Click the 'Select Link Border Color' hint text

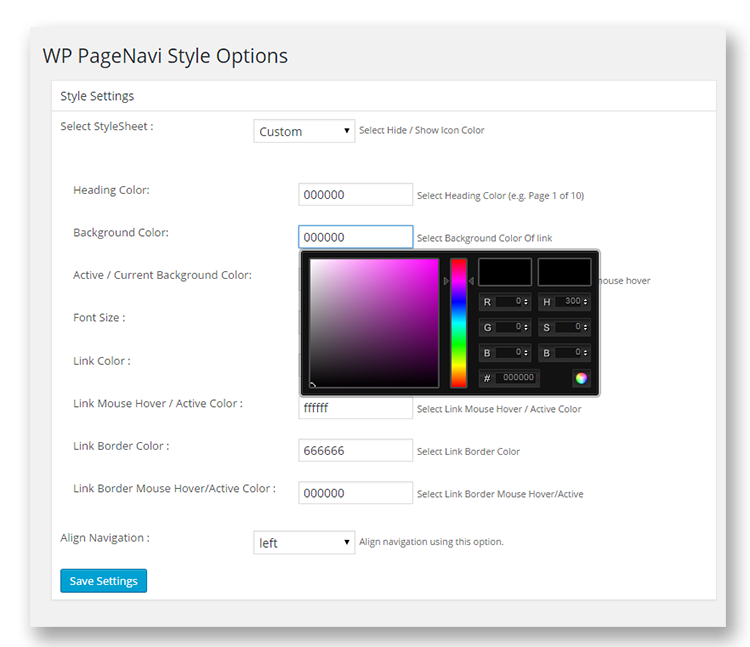(468, 451)
